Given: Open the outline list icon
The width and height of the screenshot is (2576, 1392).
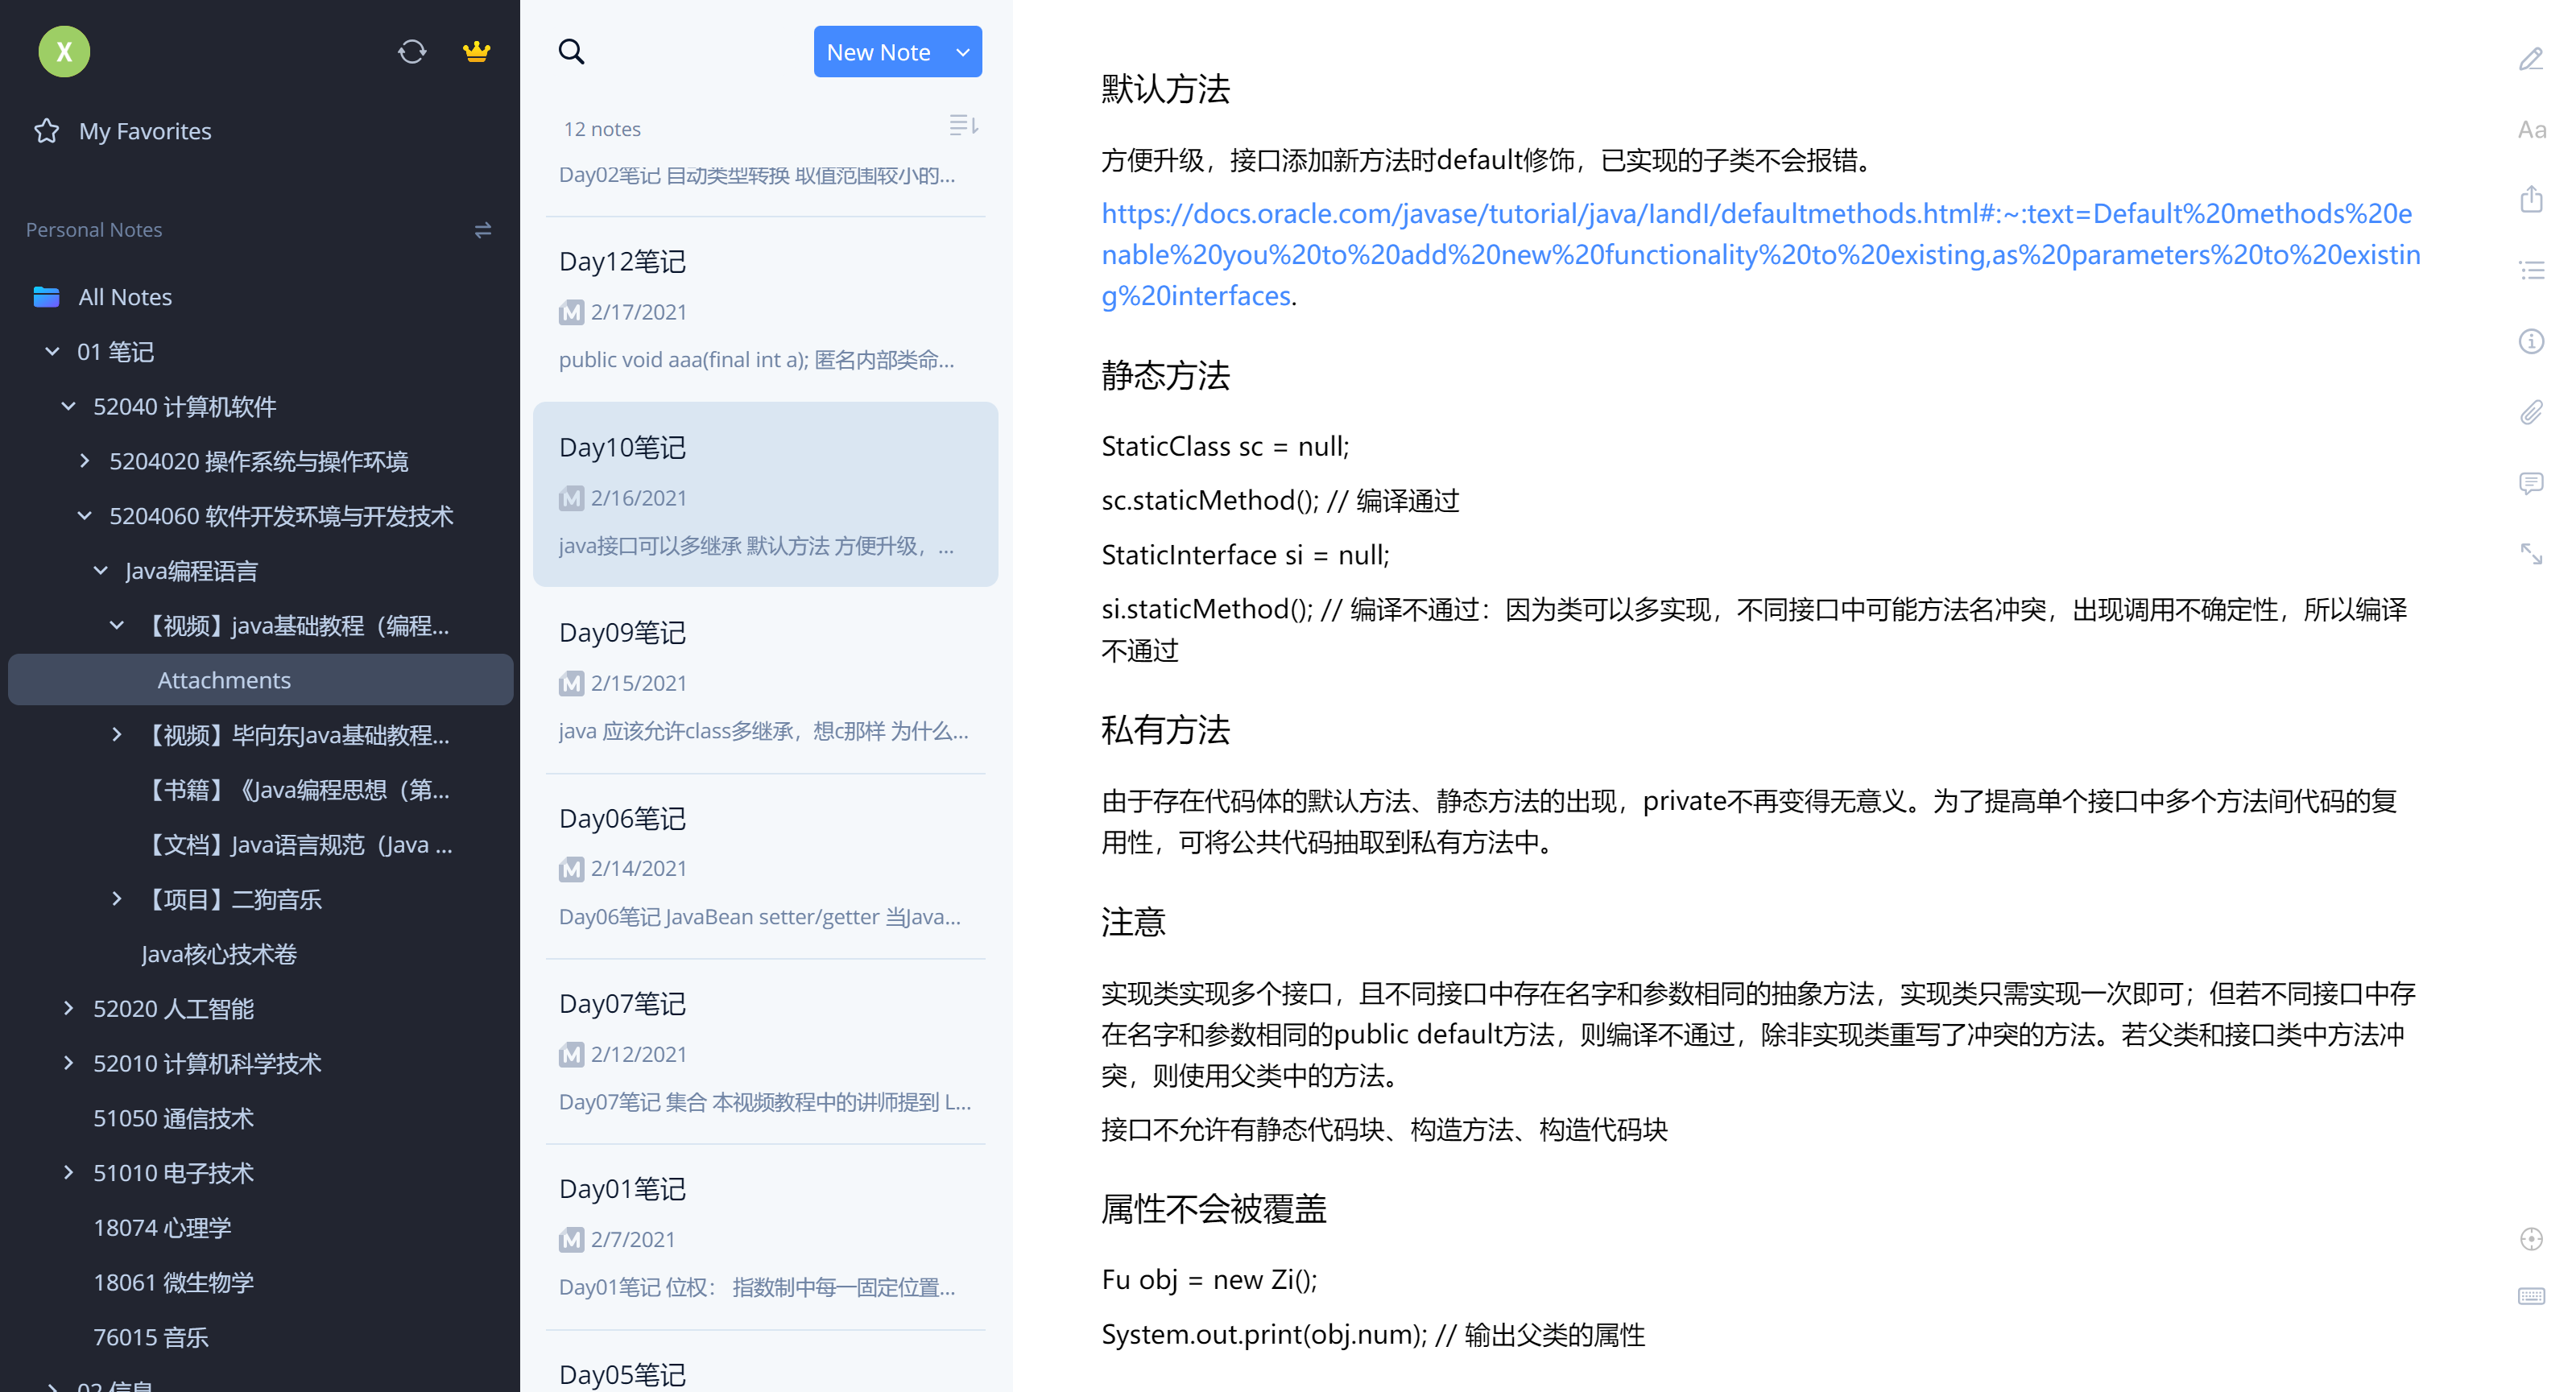Looking at the screenshot, I should click(x=2531, y=270).
